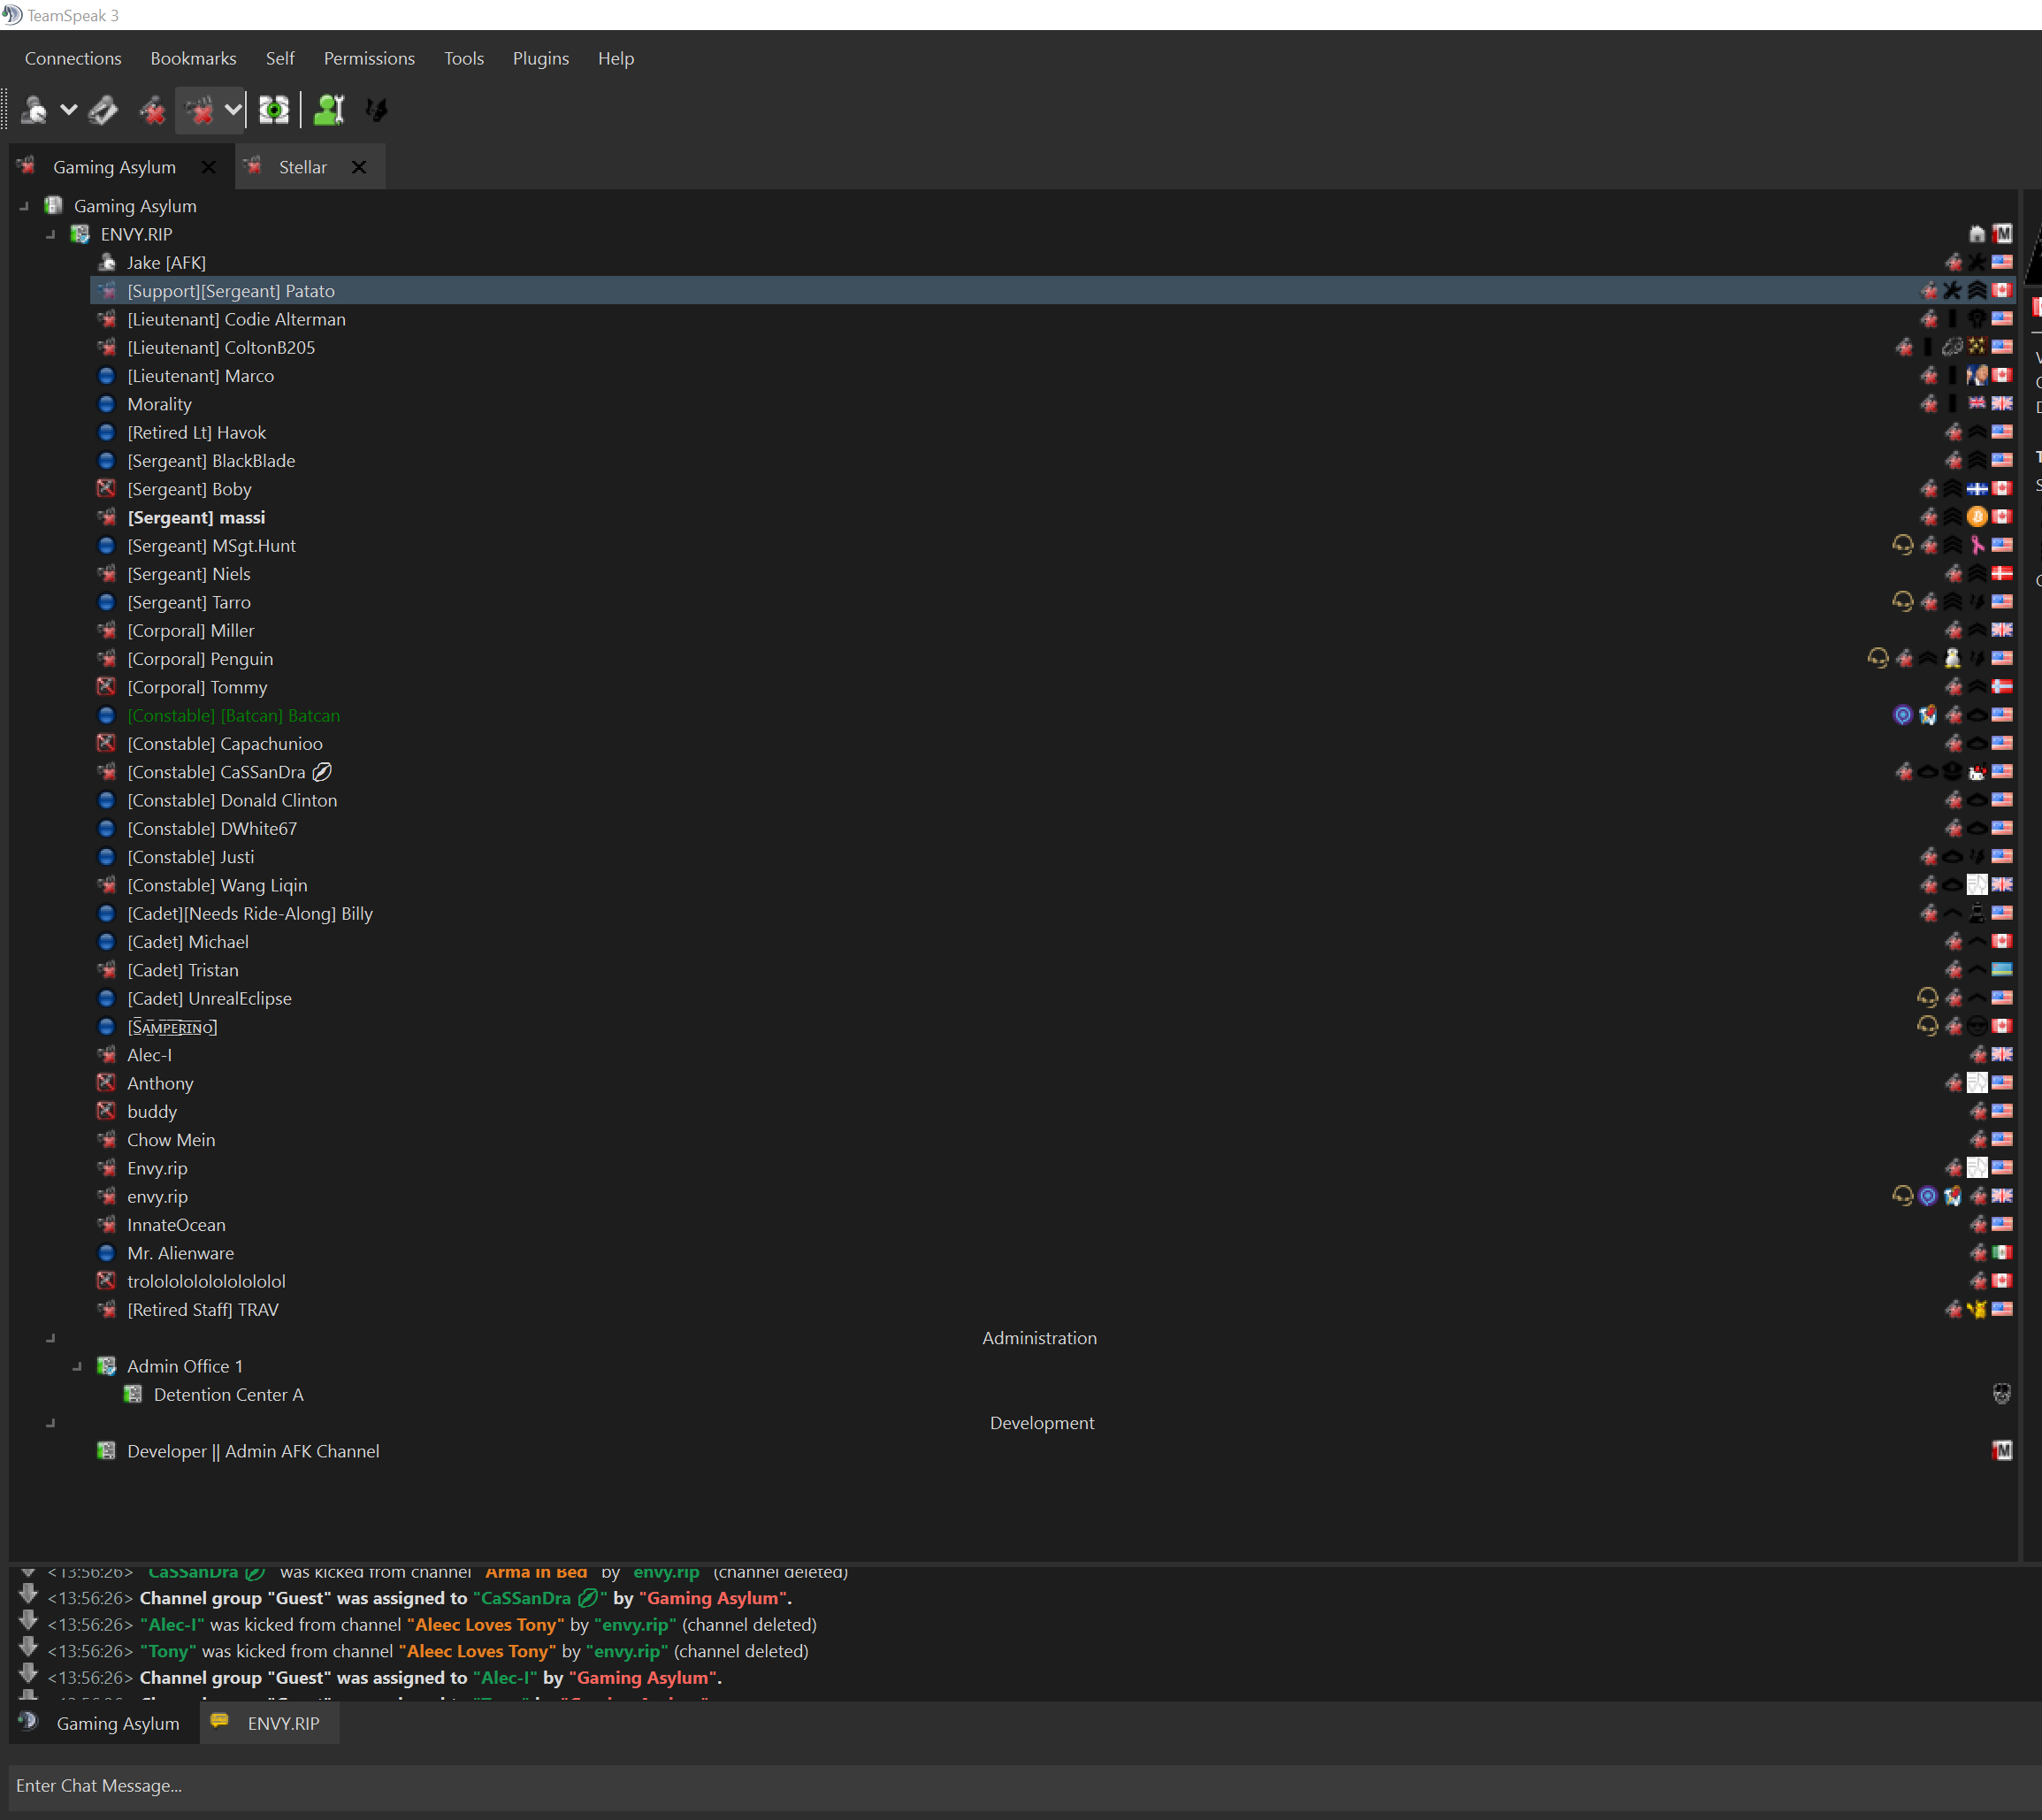Switch to Gaming Asylum chat tab

coord(104,1723)
